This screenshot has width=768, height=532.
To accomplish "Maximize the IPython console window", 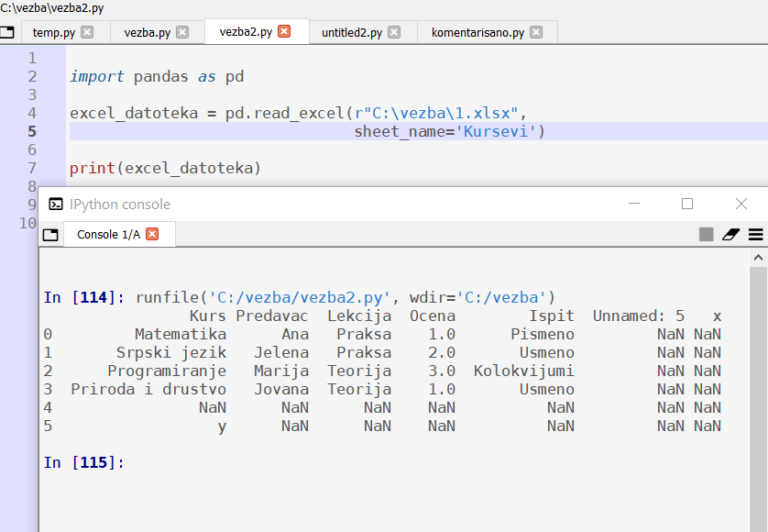I will (x=687, y=203).
